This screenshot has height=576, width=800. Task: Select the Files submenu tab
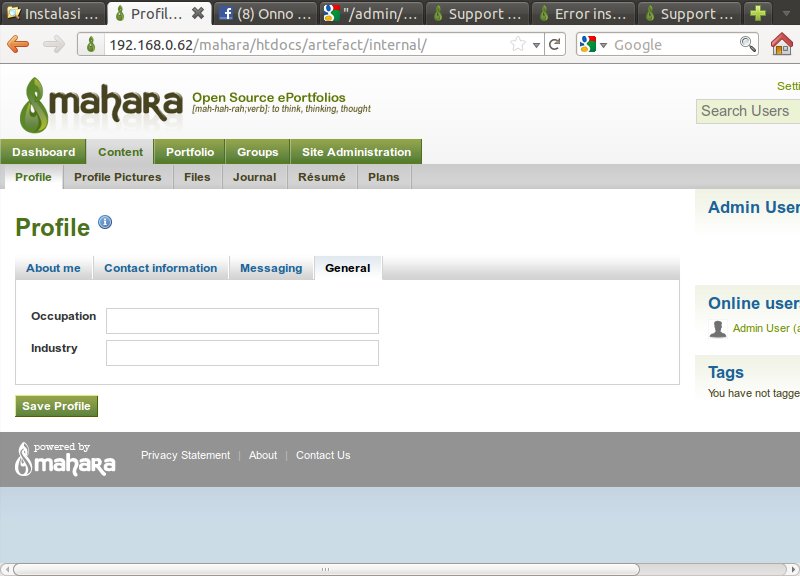click(197, 177)
